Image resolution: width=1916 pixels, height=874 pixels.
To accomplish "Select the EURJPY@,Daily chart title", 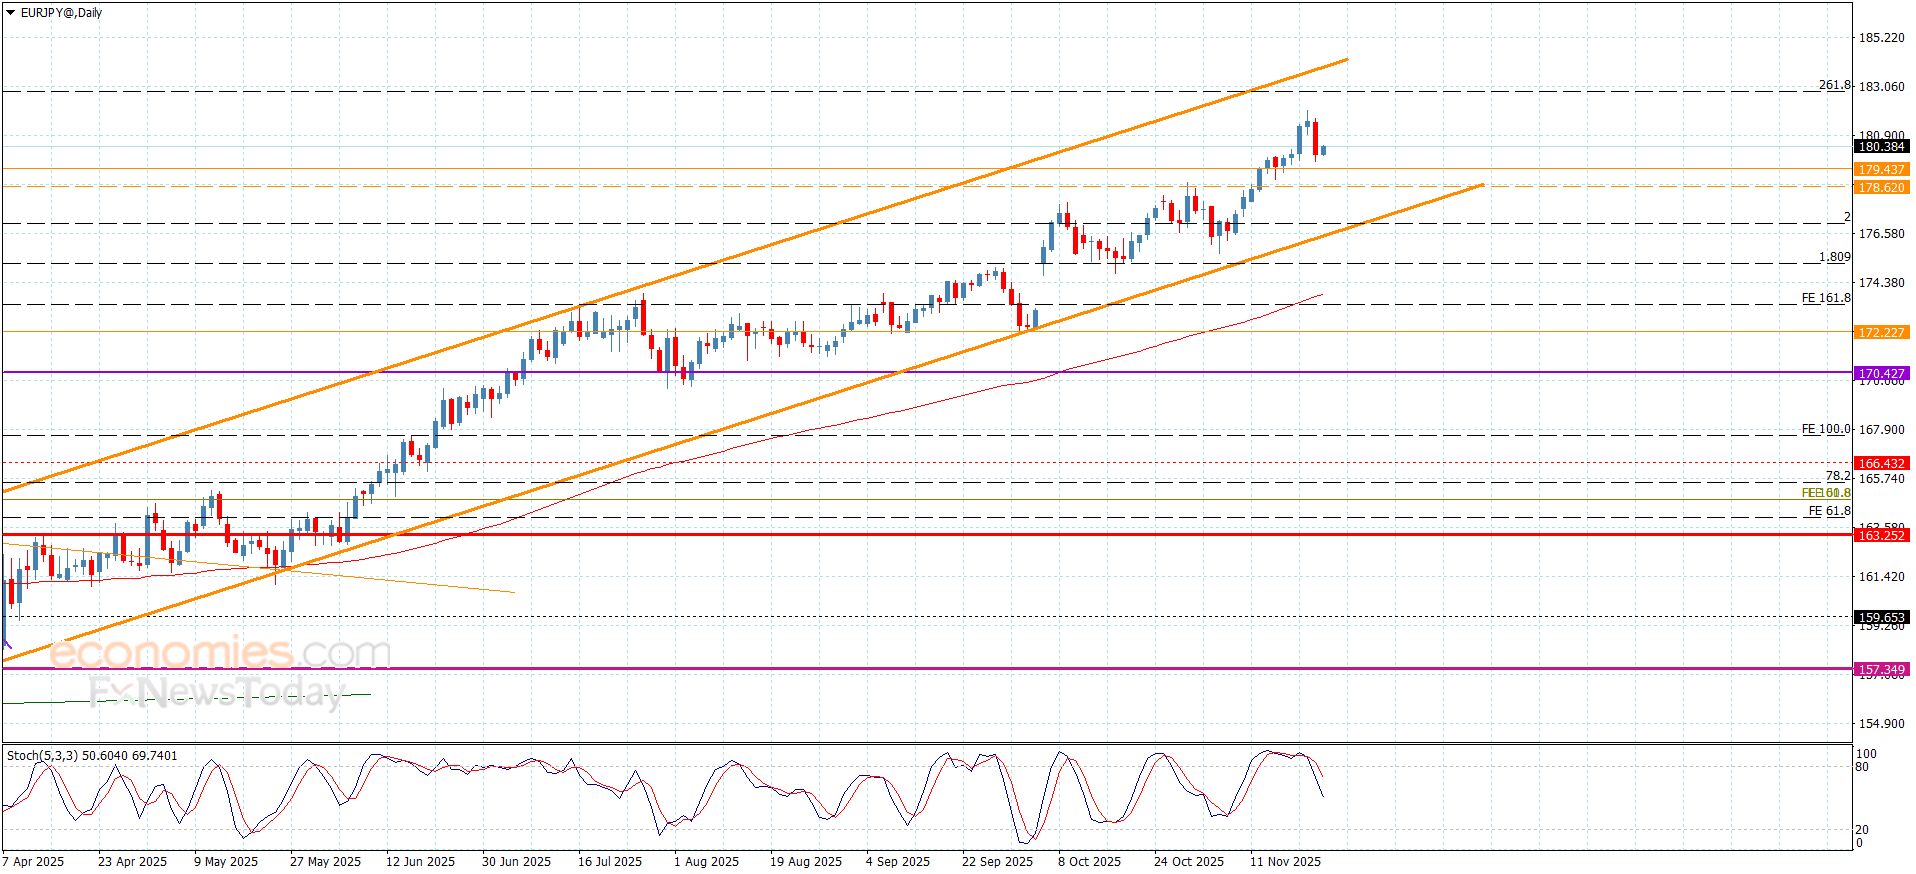I will point(61,13).
